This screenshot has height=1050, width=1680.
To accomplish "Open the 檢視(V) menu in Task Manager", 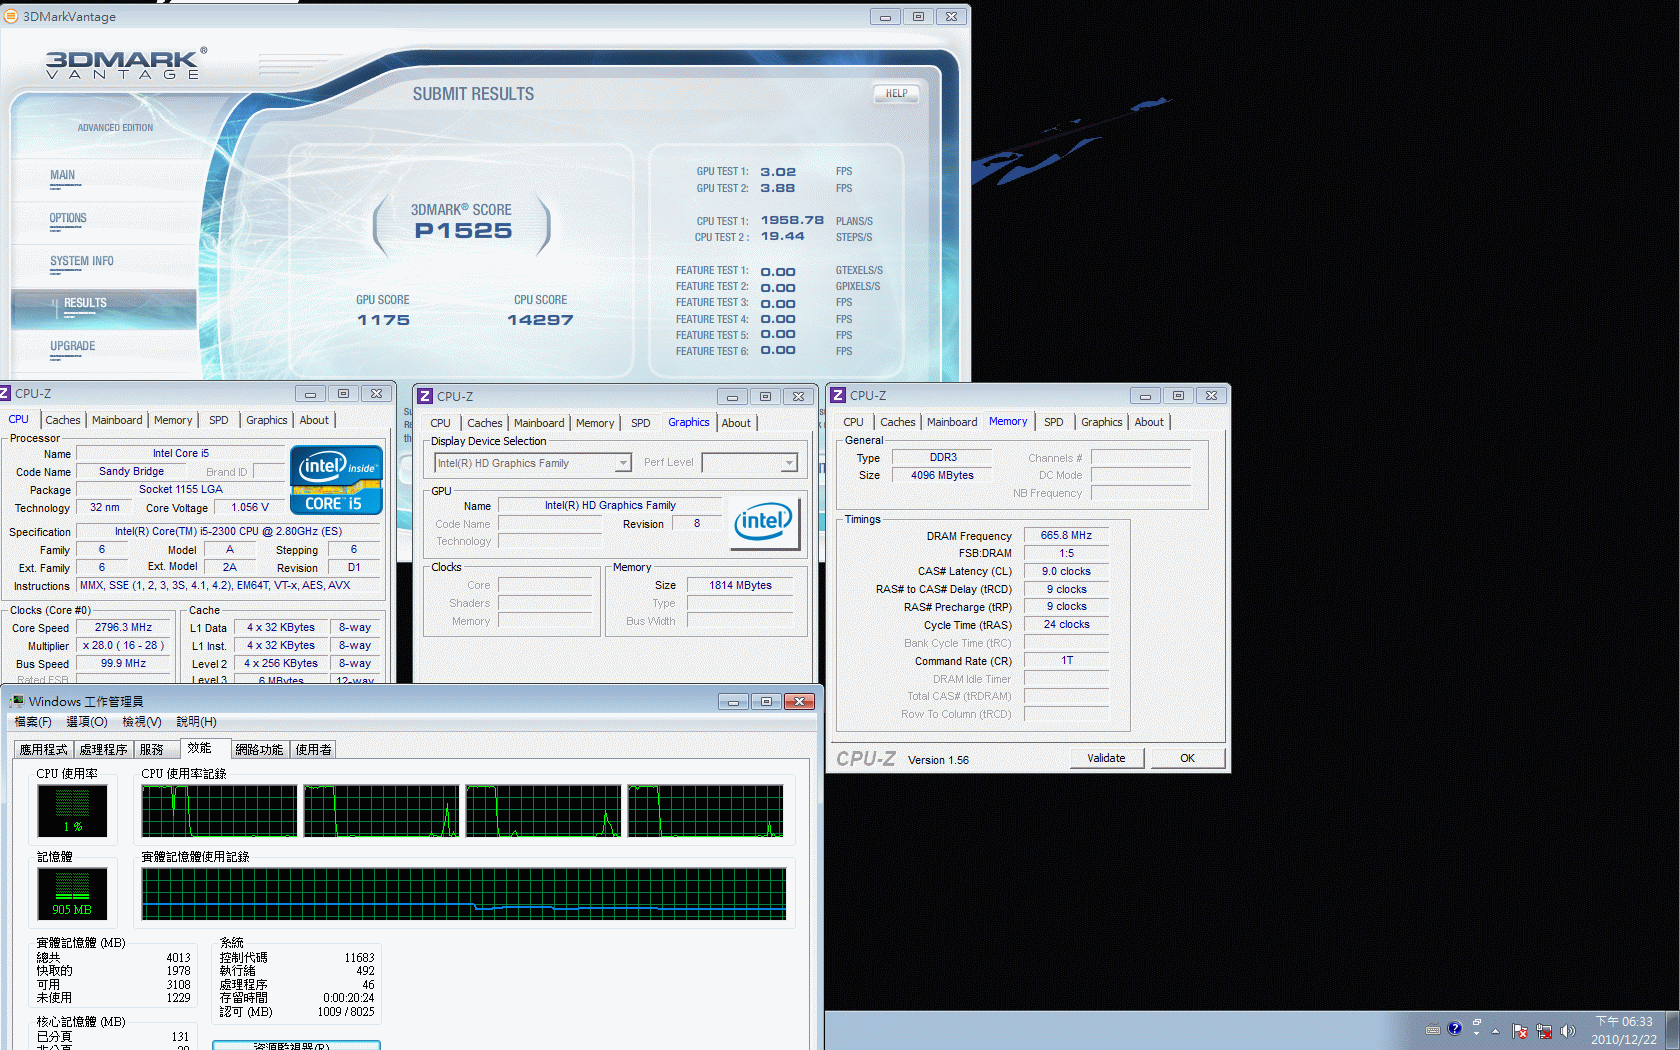I will click(142, 722).
